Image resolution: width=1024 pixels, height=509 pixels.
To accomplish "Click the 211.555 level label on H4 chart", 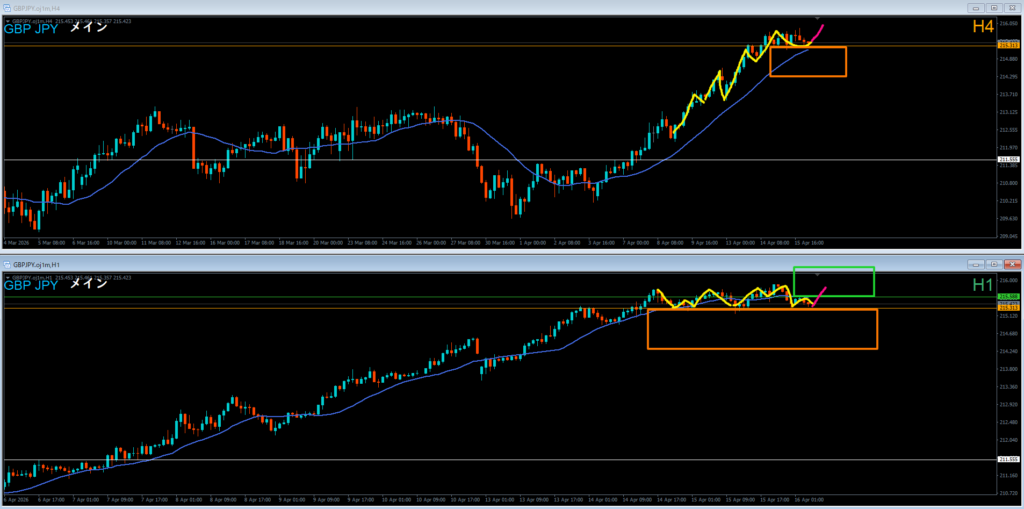I will [x=1009, y=160].
